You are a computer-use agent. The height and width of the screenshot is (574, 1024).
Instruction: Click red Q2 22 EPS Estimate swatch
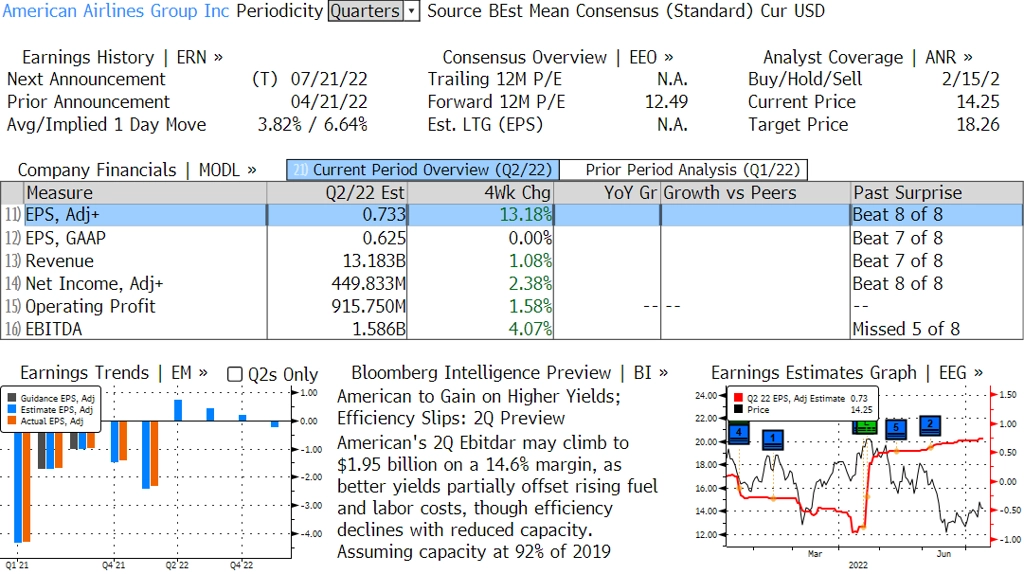(738, 398)
